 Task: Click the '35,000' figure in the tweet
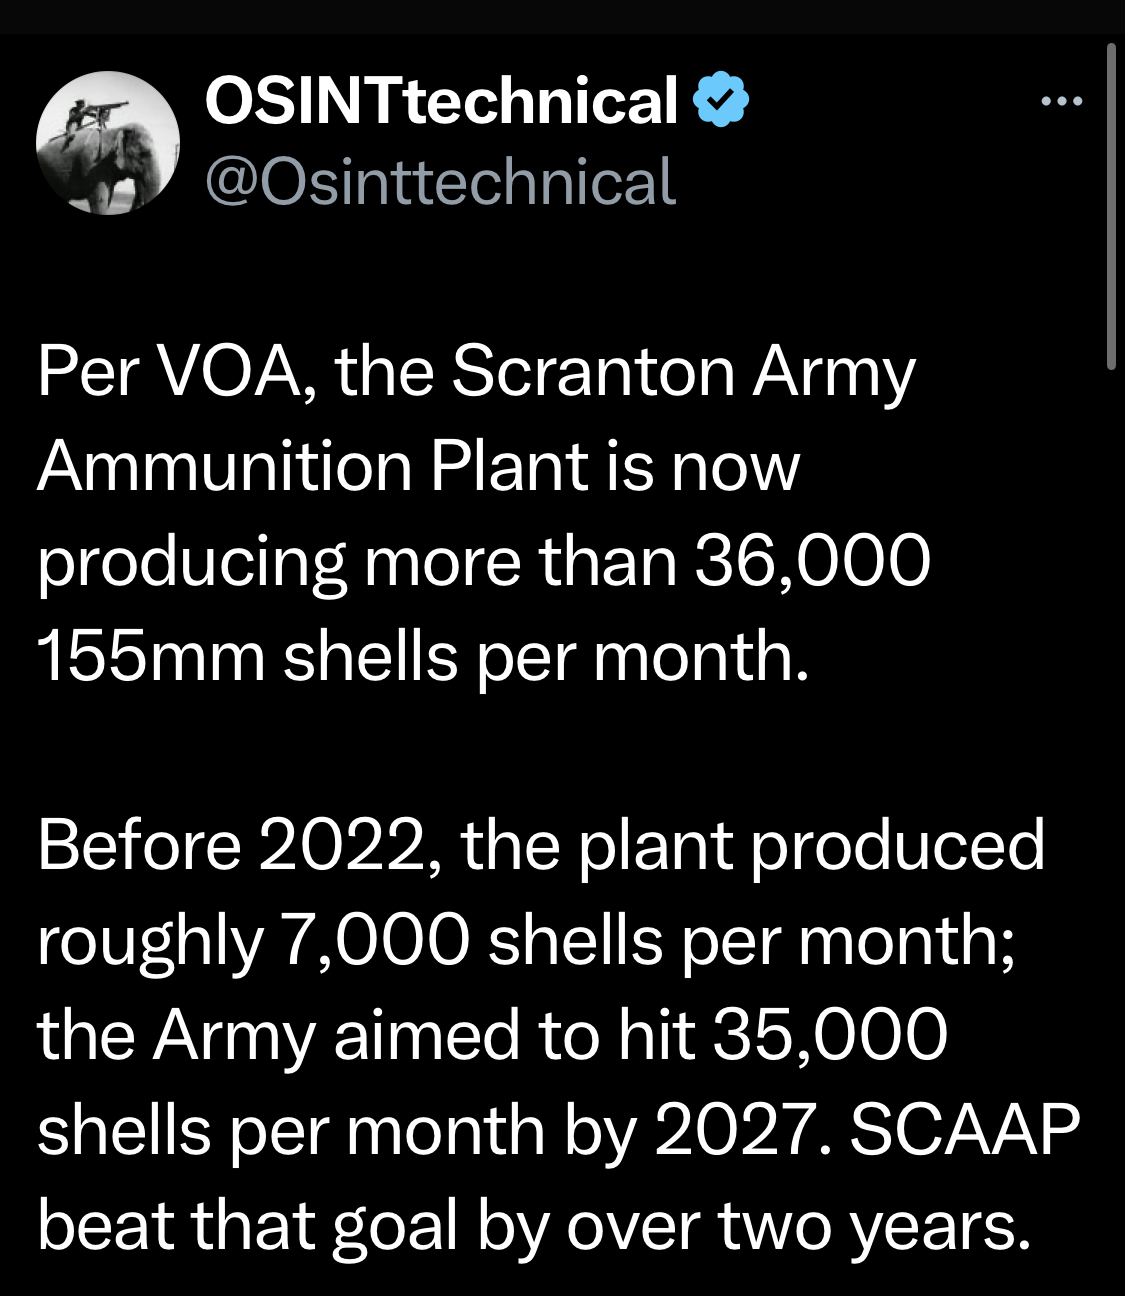pyautogui.click(x=829, y=1036)
